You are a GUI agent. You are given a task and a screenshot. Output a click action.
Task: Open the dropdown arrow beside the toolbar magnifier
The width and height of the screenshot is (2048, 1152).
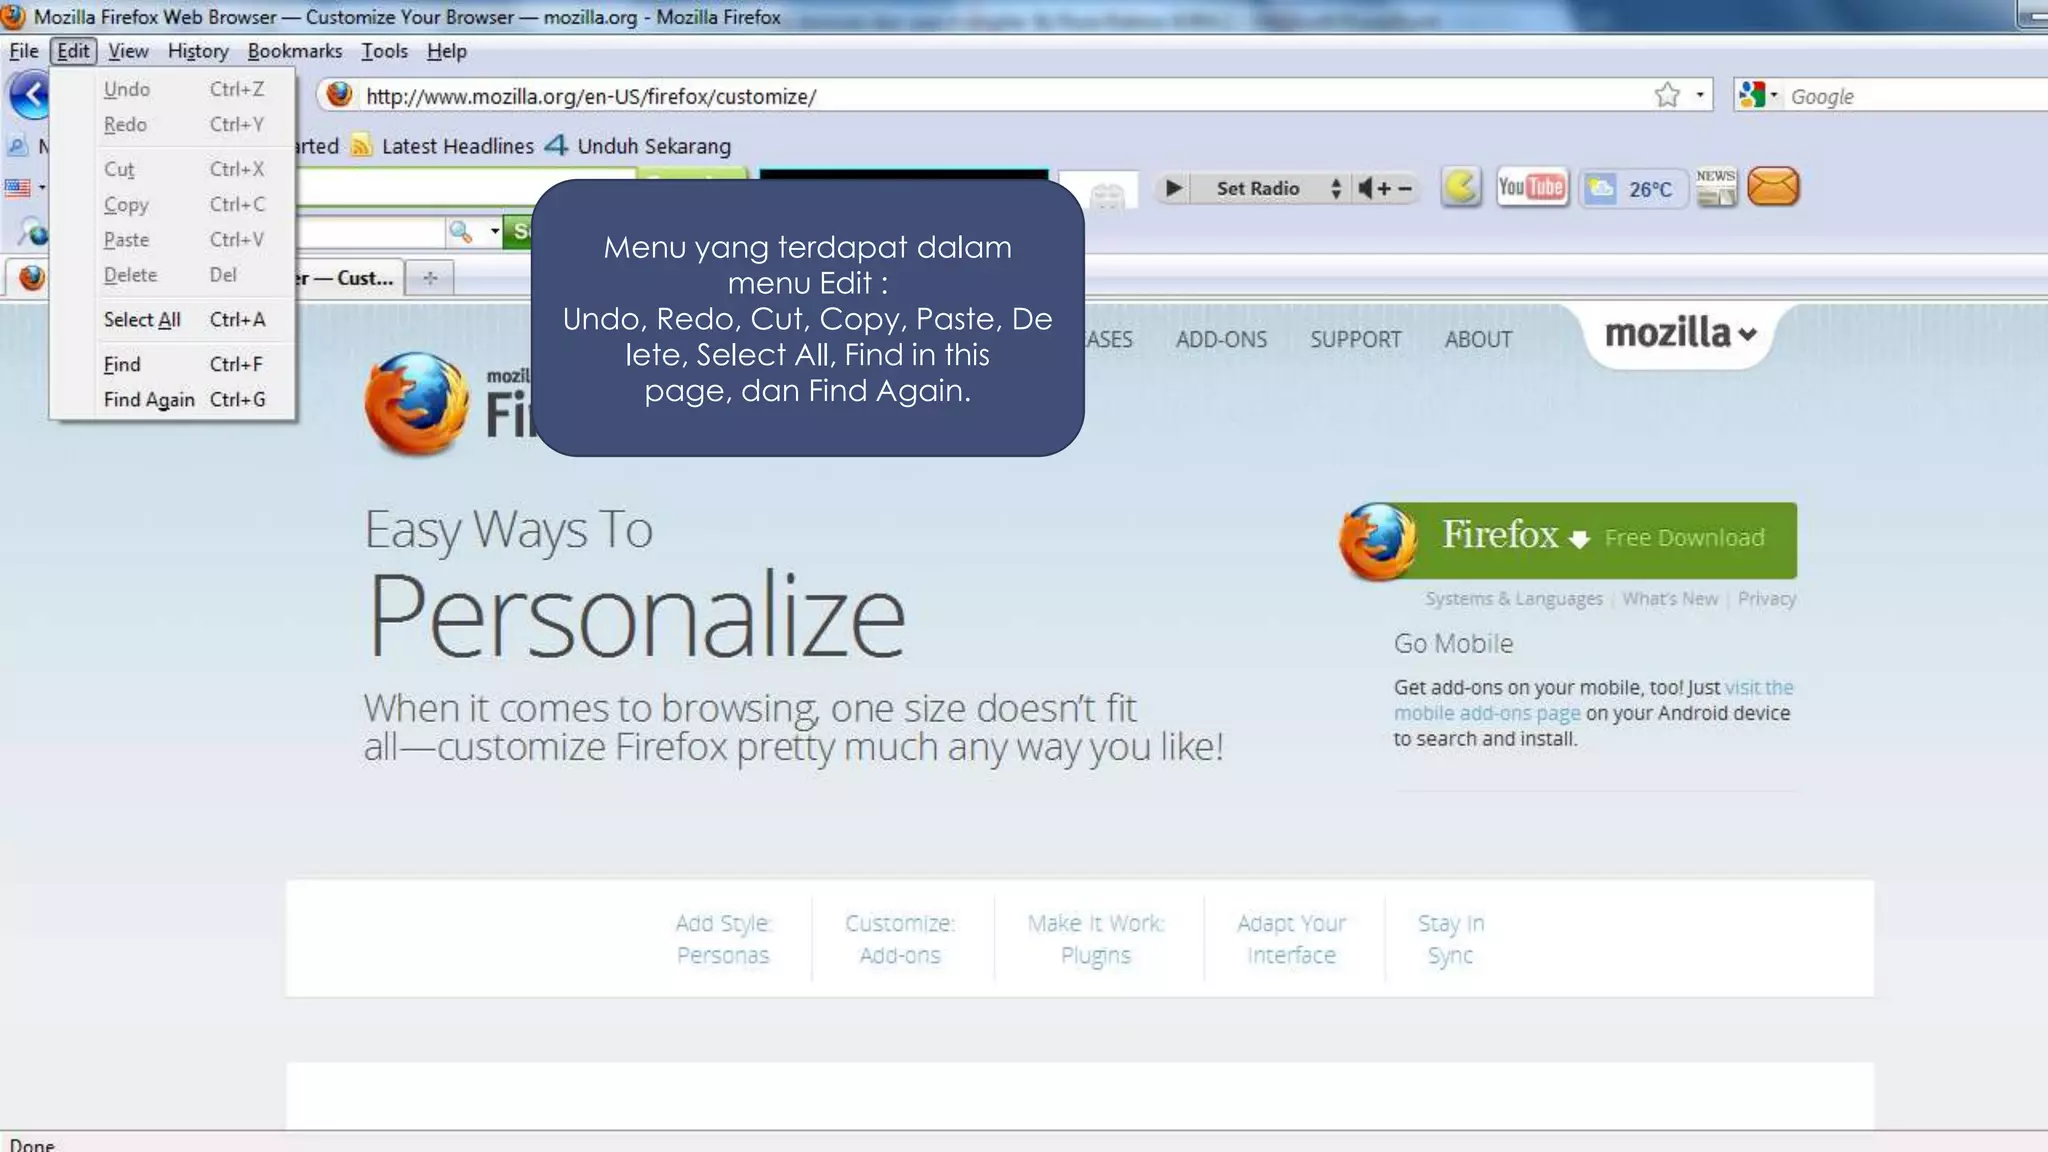(x=494, y=232)
